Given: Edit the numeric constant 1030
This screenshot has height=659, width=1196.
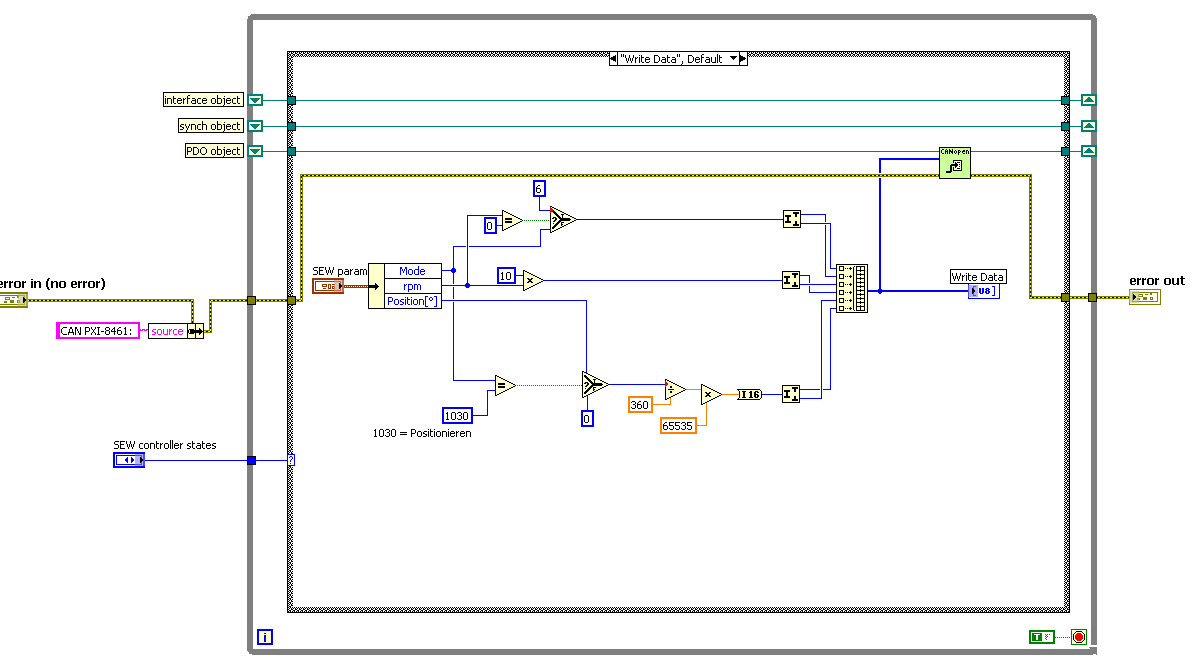Looking at the screenshot, I should [x=457, y=416].
